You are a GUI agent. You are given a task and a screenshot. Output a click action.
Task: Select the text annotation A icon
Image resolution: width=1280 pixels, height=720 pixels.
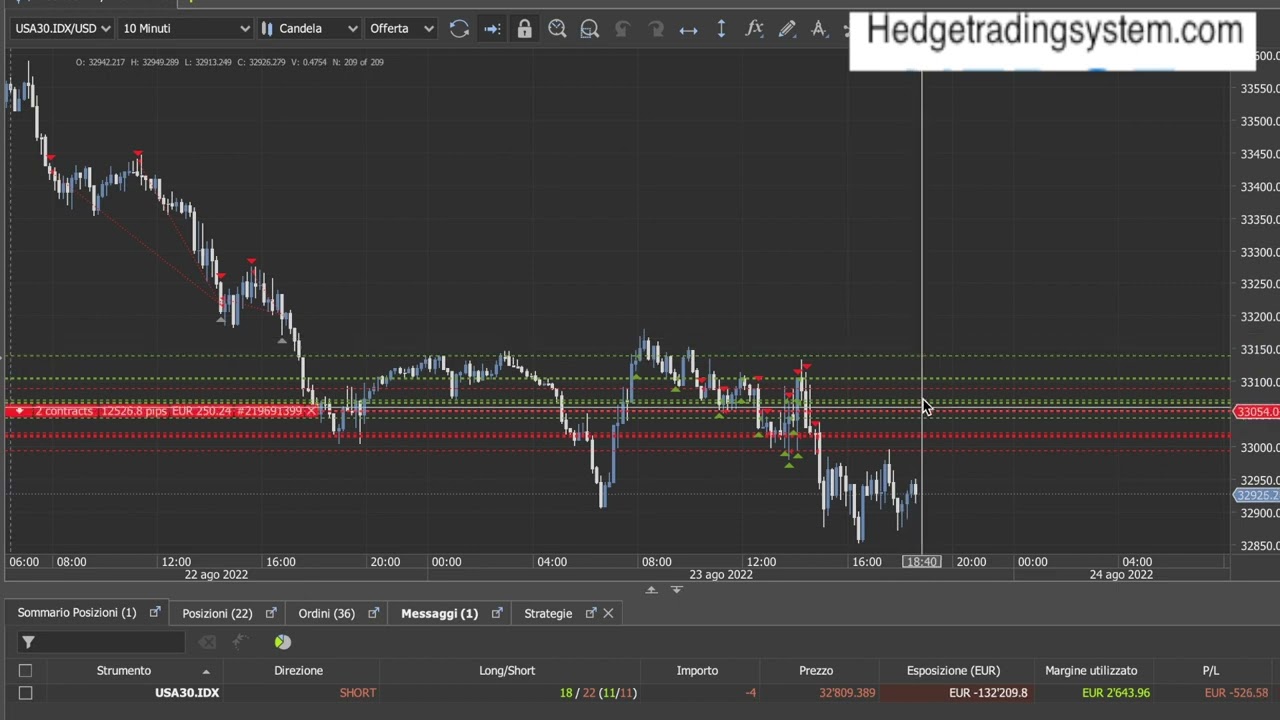(819, 29)
